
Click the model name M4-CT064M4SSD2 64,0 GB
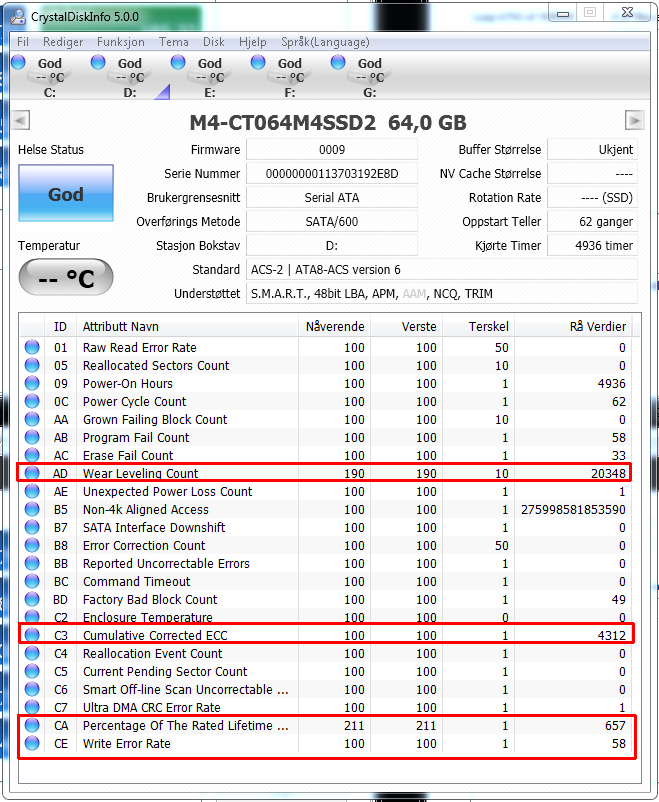click(x=328, y=122)
